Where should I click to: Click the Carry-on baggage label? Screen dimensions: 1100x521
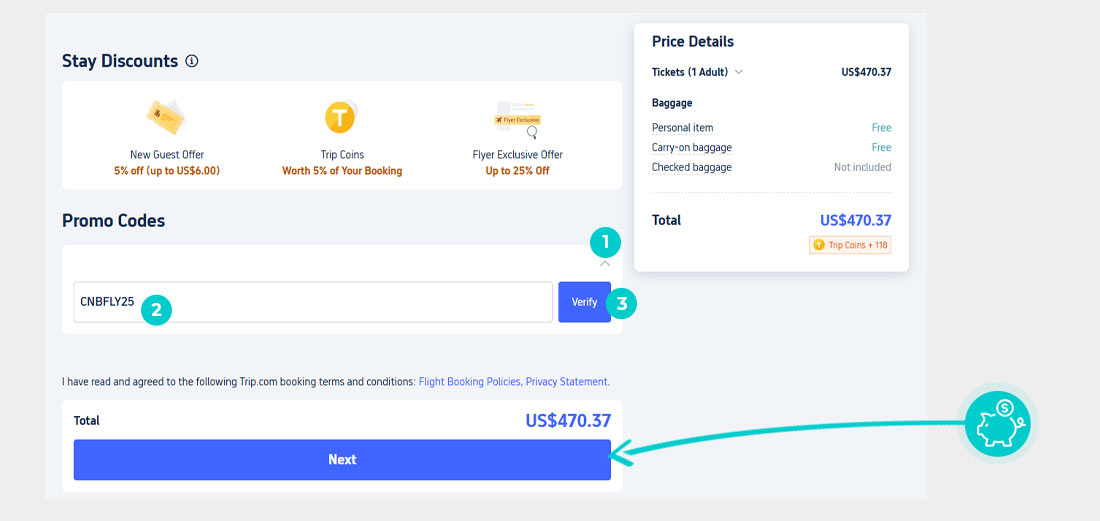click(x=692, y=147)
